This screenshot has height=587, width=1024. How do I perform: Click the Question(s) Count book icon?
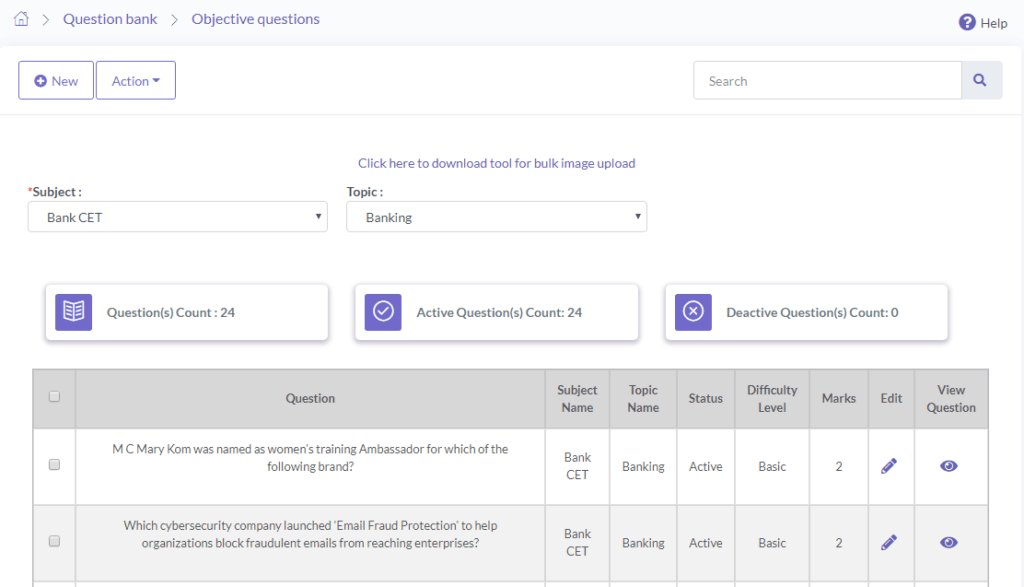(x=74, y=312)
